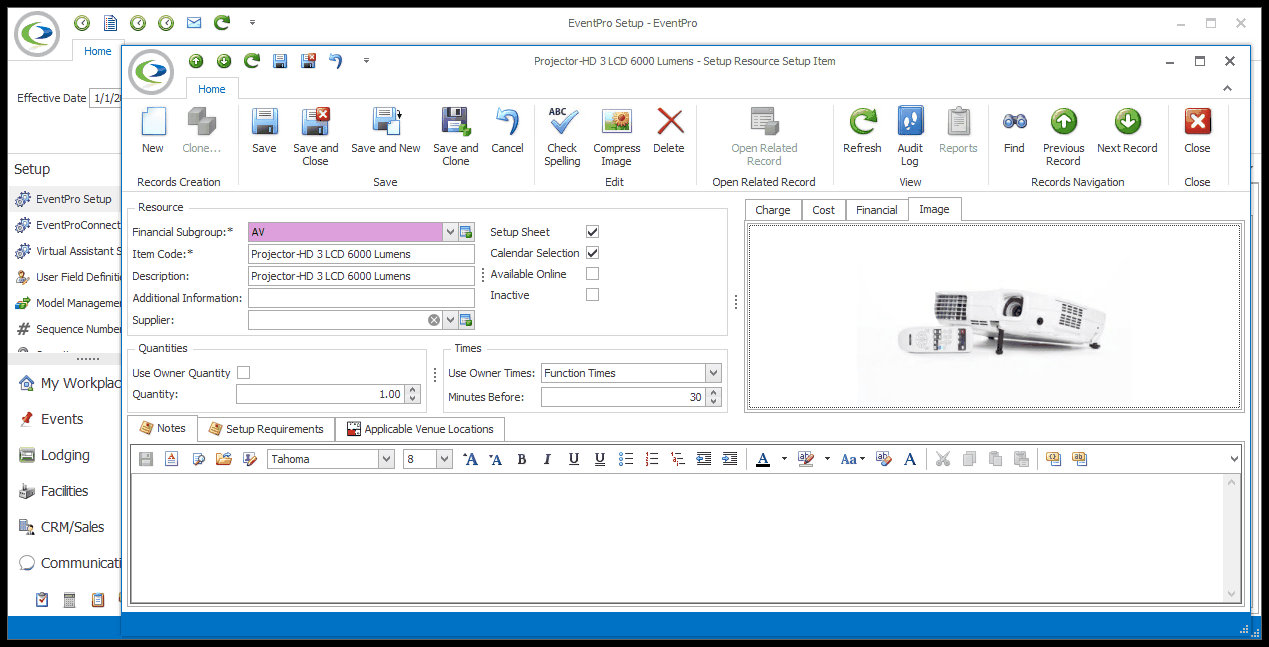The image size is (1269, 647).
Task: Grow font size in notes toolbar
Action: click(x=470, y=459)
